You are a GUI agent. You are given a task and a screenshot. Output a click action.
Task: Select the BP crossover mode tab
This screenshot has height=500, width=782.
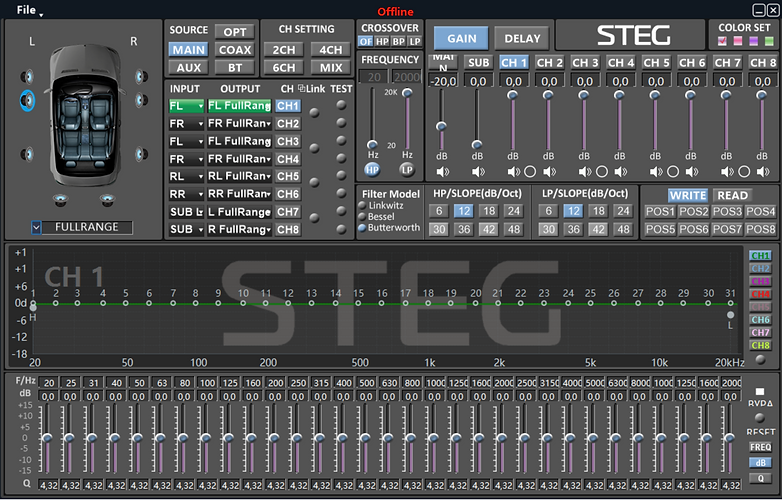tap(398, 41)
